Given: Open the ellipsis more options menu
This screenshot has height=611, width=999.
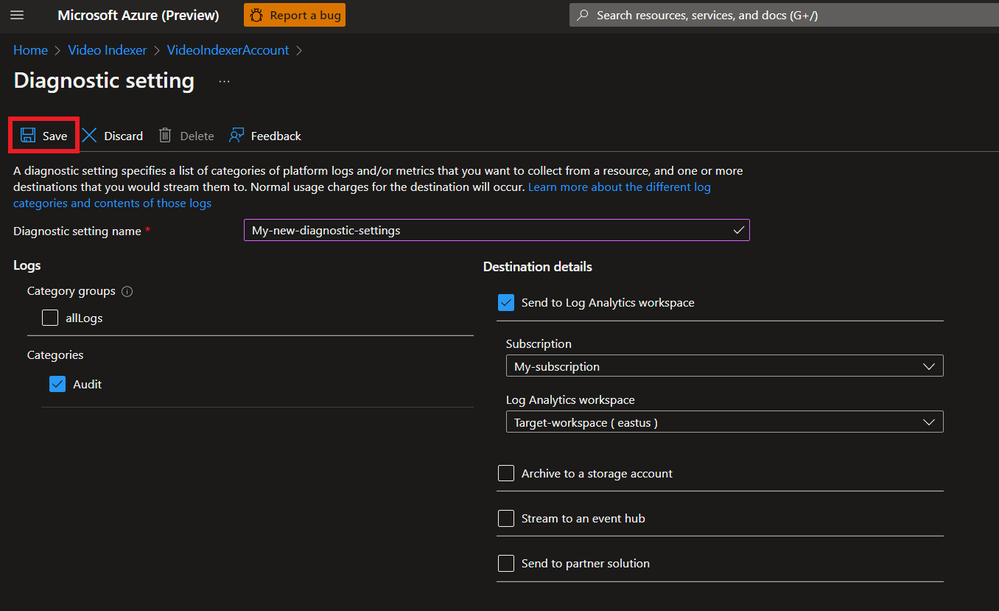Looking at the screenshot, I should coord(224,82).
